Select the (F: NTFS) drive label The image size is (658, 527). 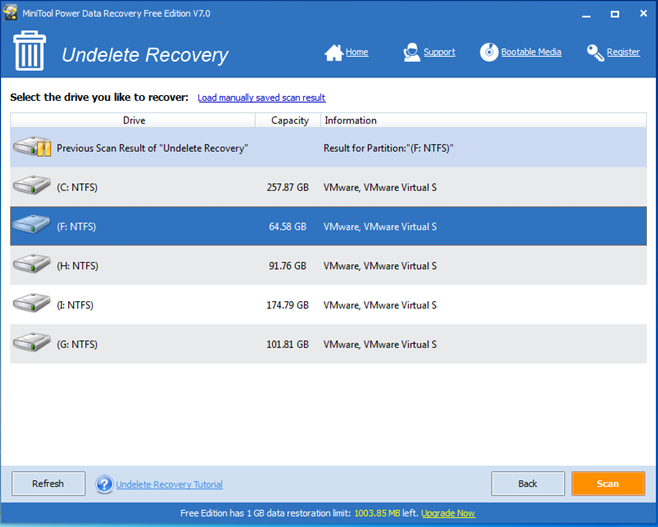tap(76, 227)
